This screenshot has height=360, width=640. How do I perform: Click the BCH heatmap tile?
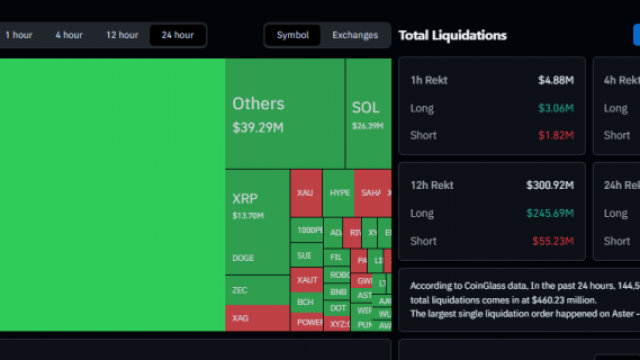(307, 302)
